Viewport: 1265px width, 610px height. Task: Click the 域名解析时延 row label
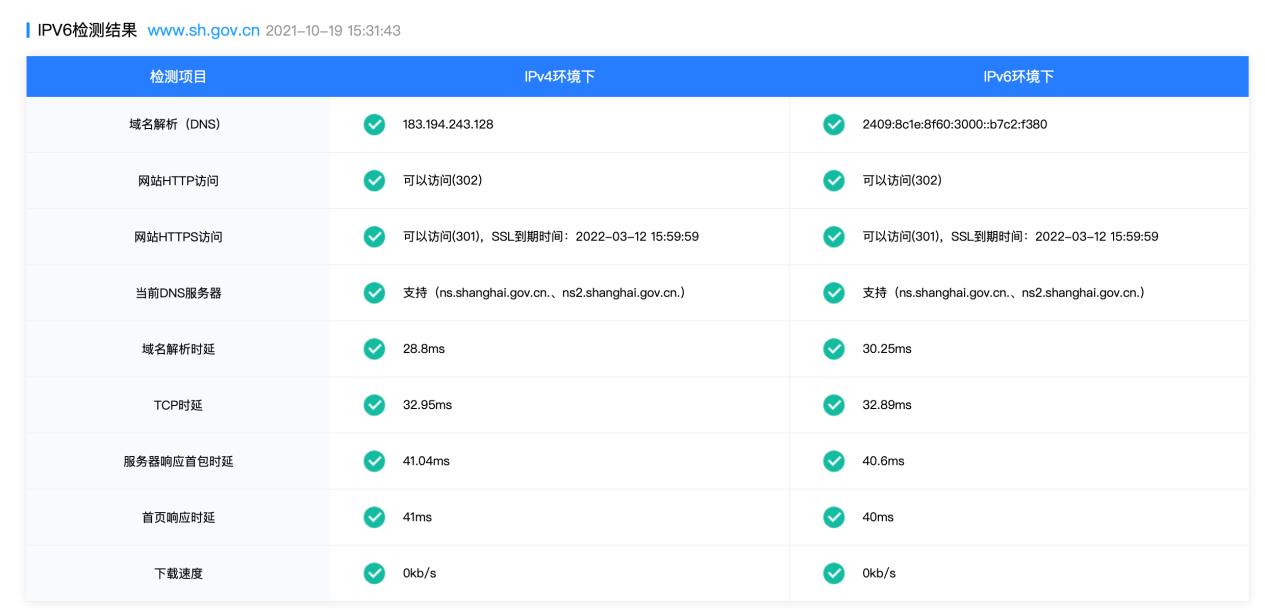[178, 349]
